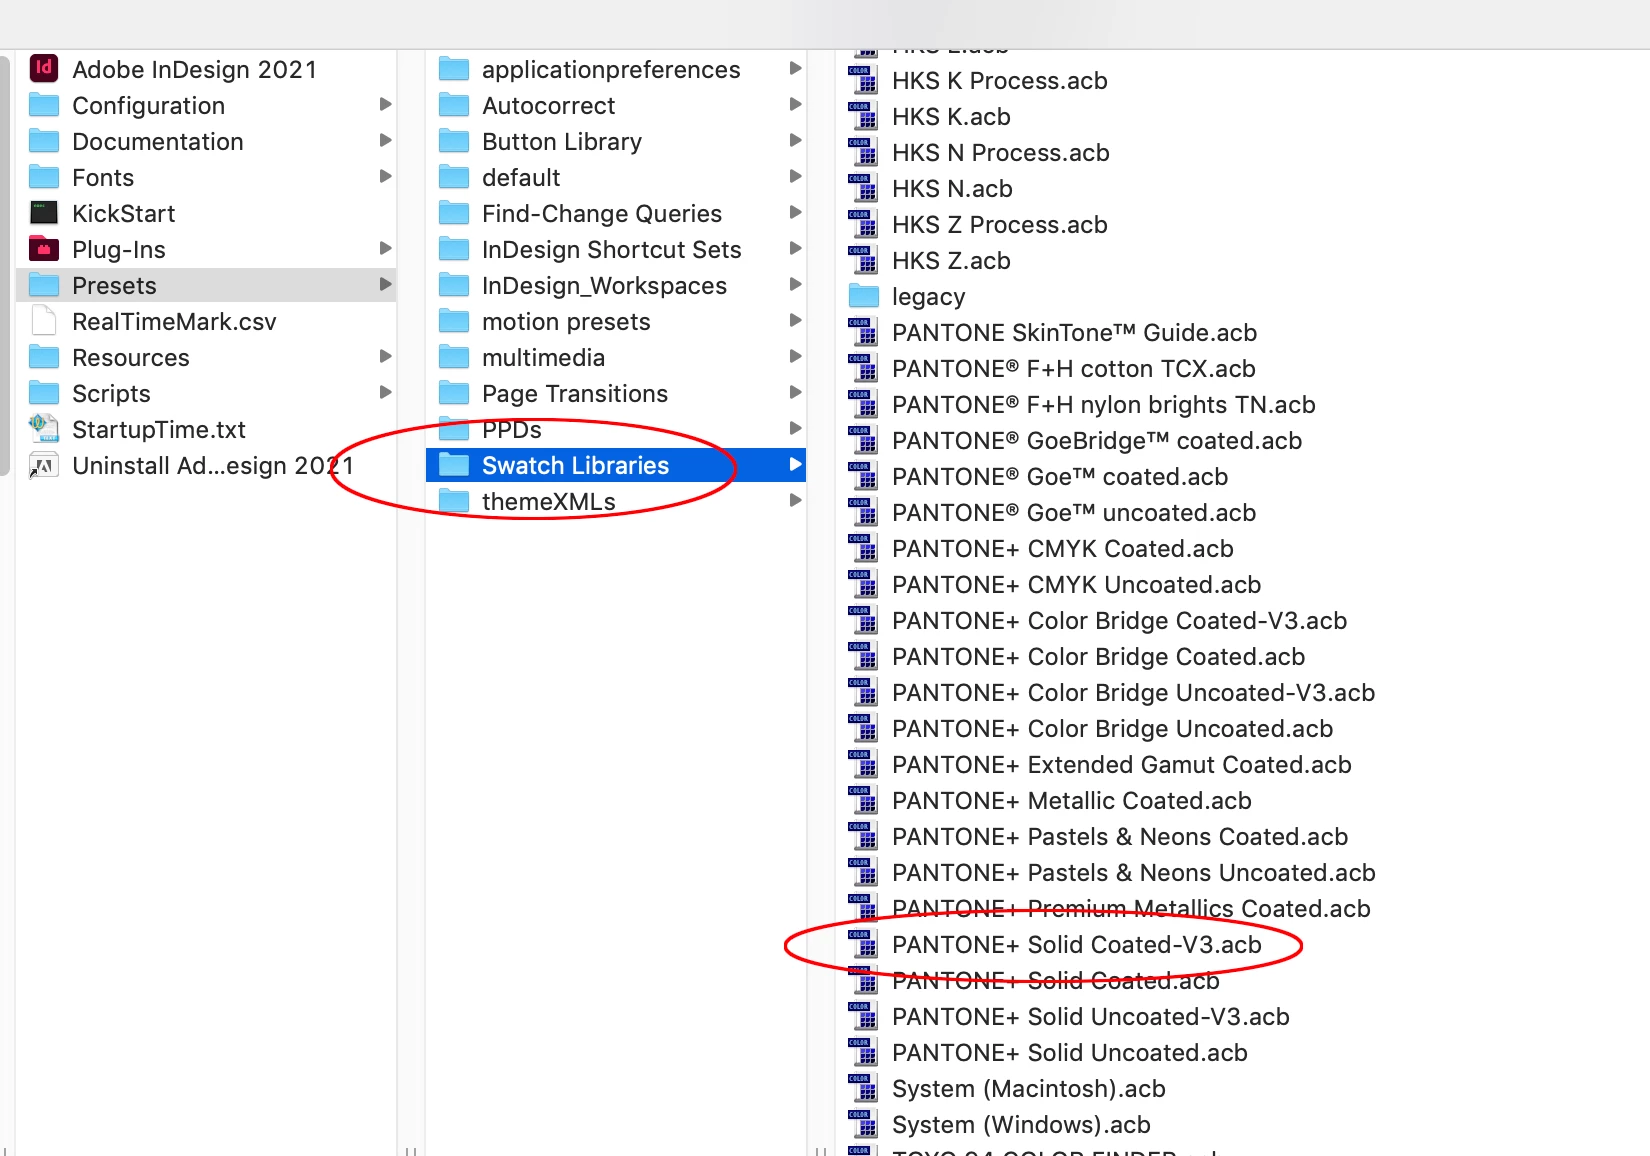Click the HKS Z.acb file icon
1650x1156 pixels.
(x=864, y=261)
